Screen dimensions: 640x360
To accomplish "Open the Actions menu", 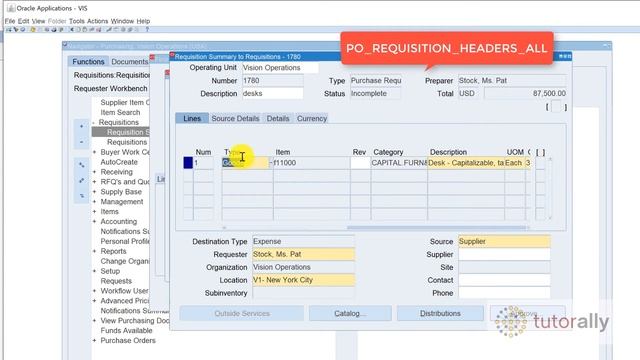I will point(98,21).
